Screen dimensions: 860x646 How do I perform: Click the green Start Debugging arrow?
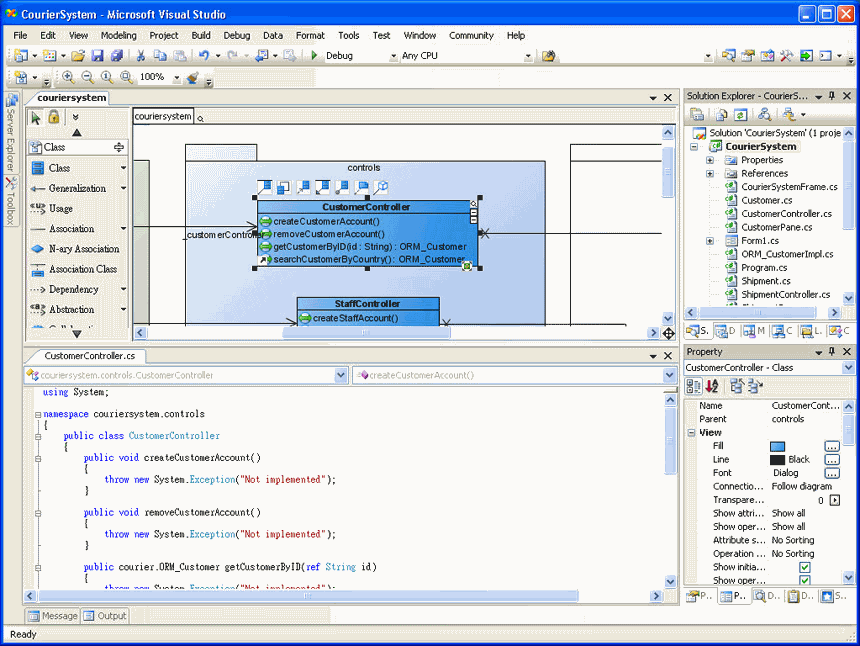point(314,56)
